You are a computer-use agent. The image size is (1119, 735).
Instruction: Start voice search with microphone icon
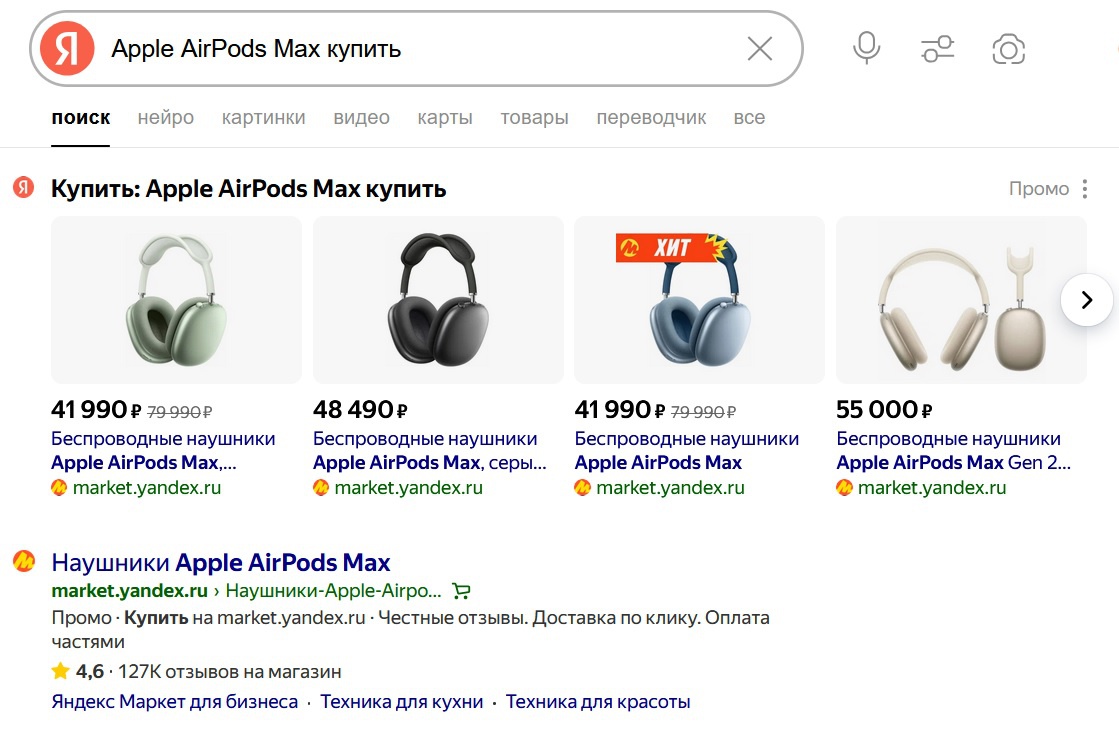(x=866, y=48)
